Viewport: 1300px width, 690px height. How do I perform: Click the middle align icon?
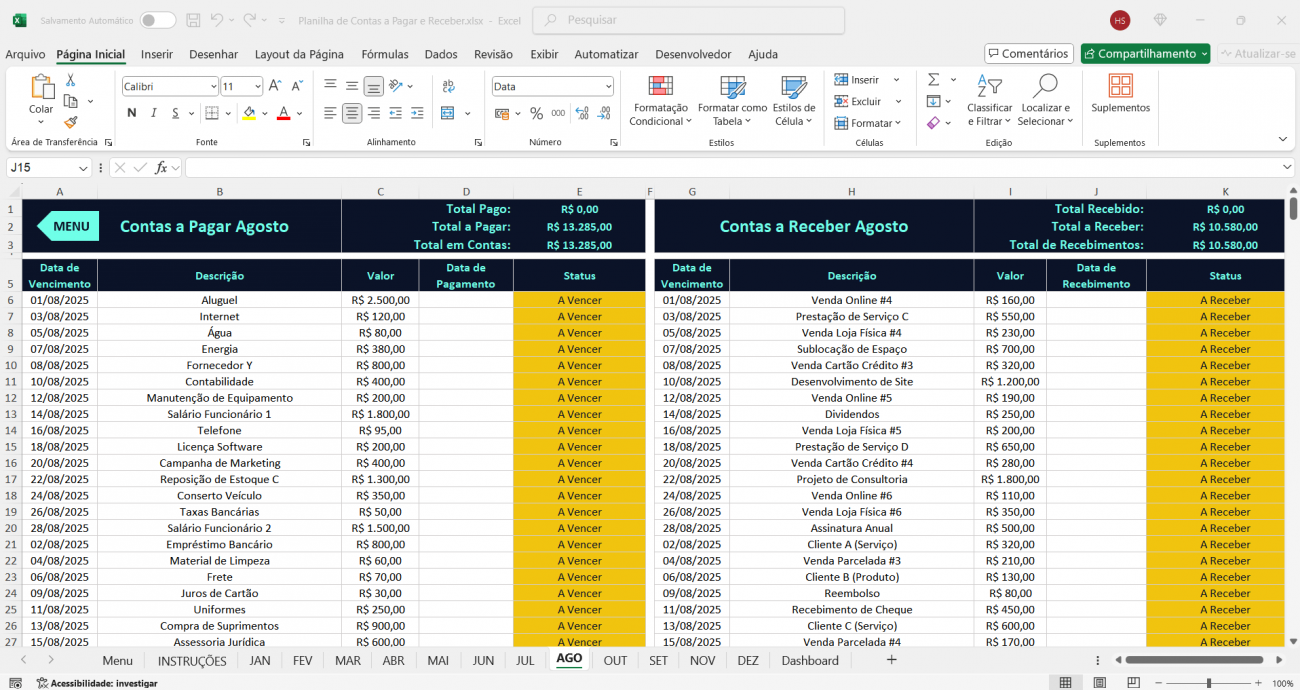pyautogui.click(x=352, y=86)
